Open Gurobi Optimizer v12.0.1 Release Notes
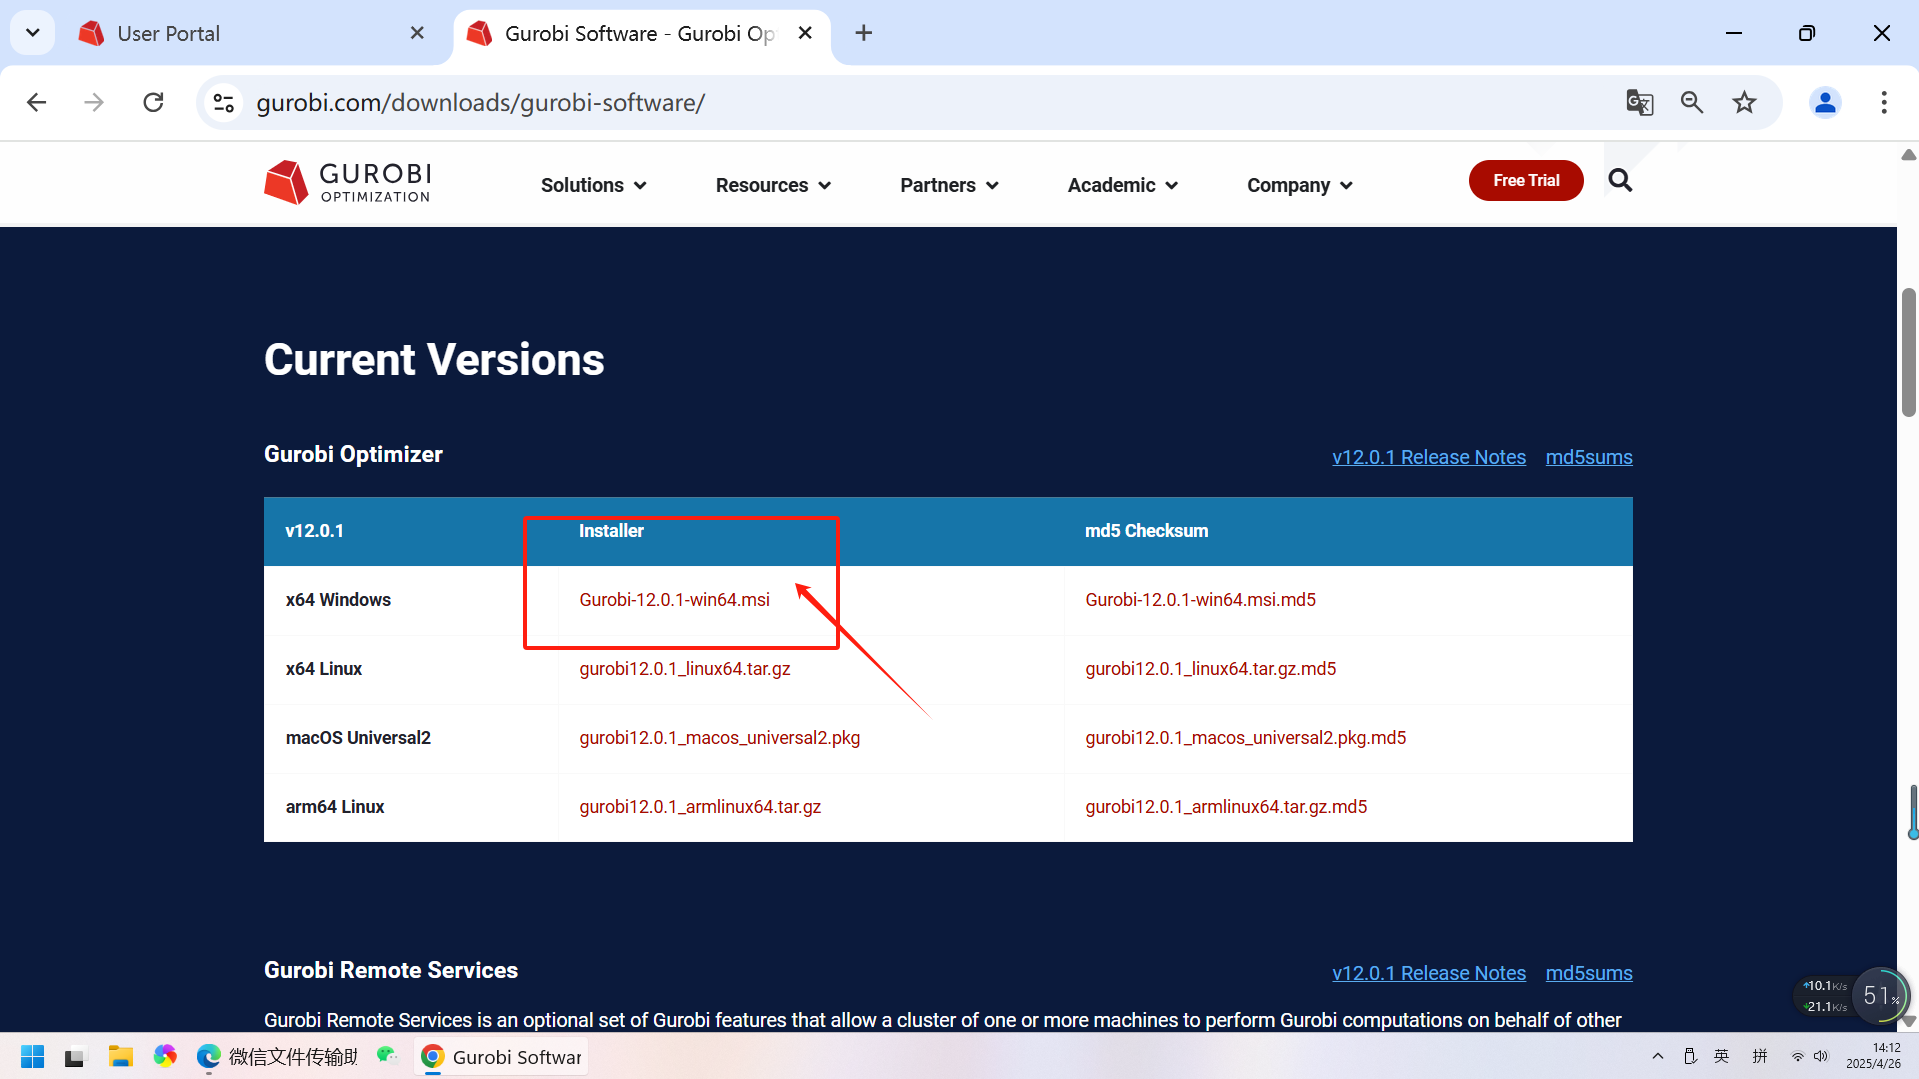Viewport: 1919px width, 1079px height. (1429, 457)
